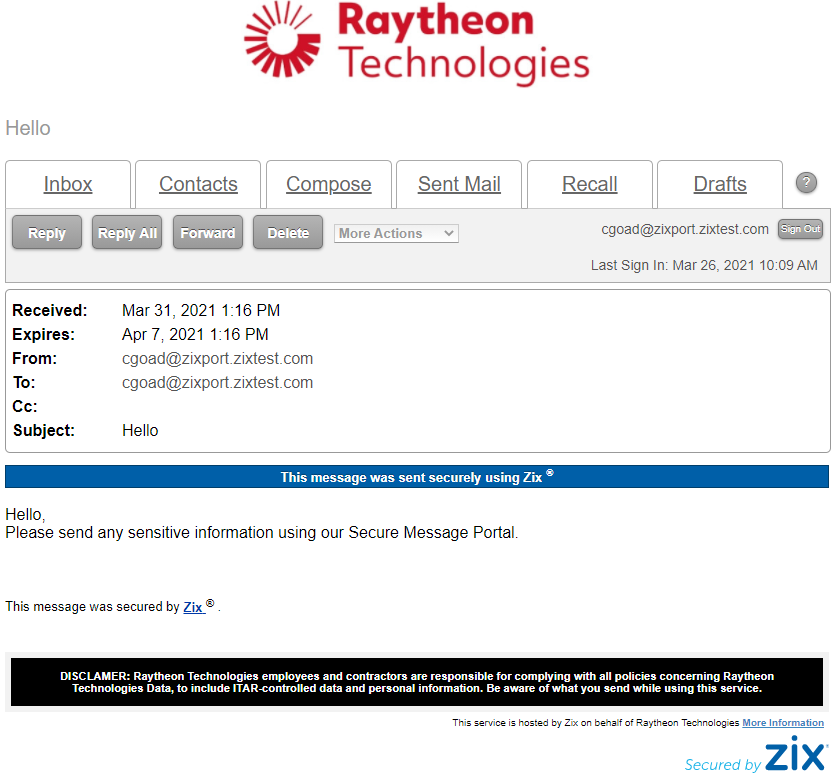Click the signed-in account email by Sign Out
Image resolution: width=834 pixels, height=779 pixels.
(685, 229)
